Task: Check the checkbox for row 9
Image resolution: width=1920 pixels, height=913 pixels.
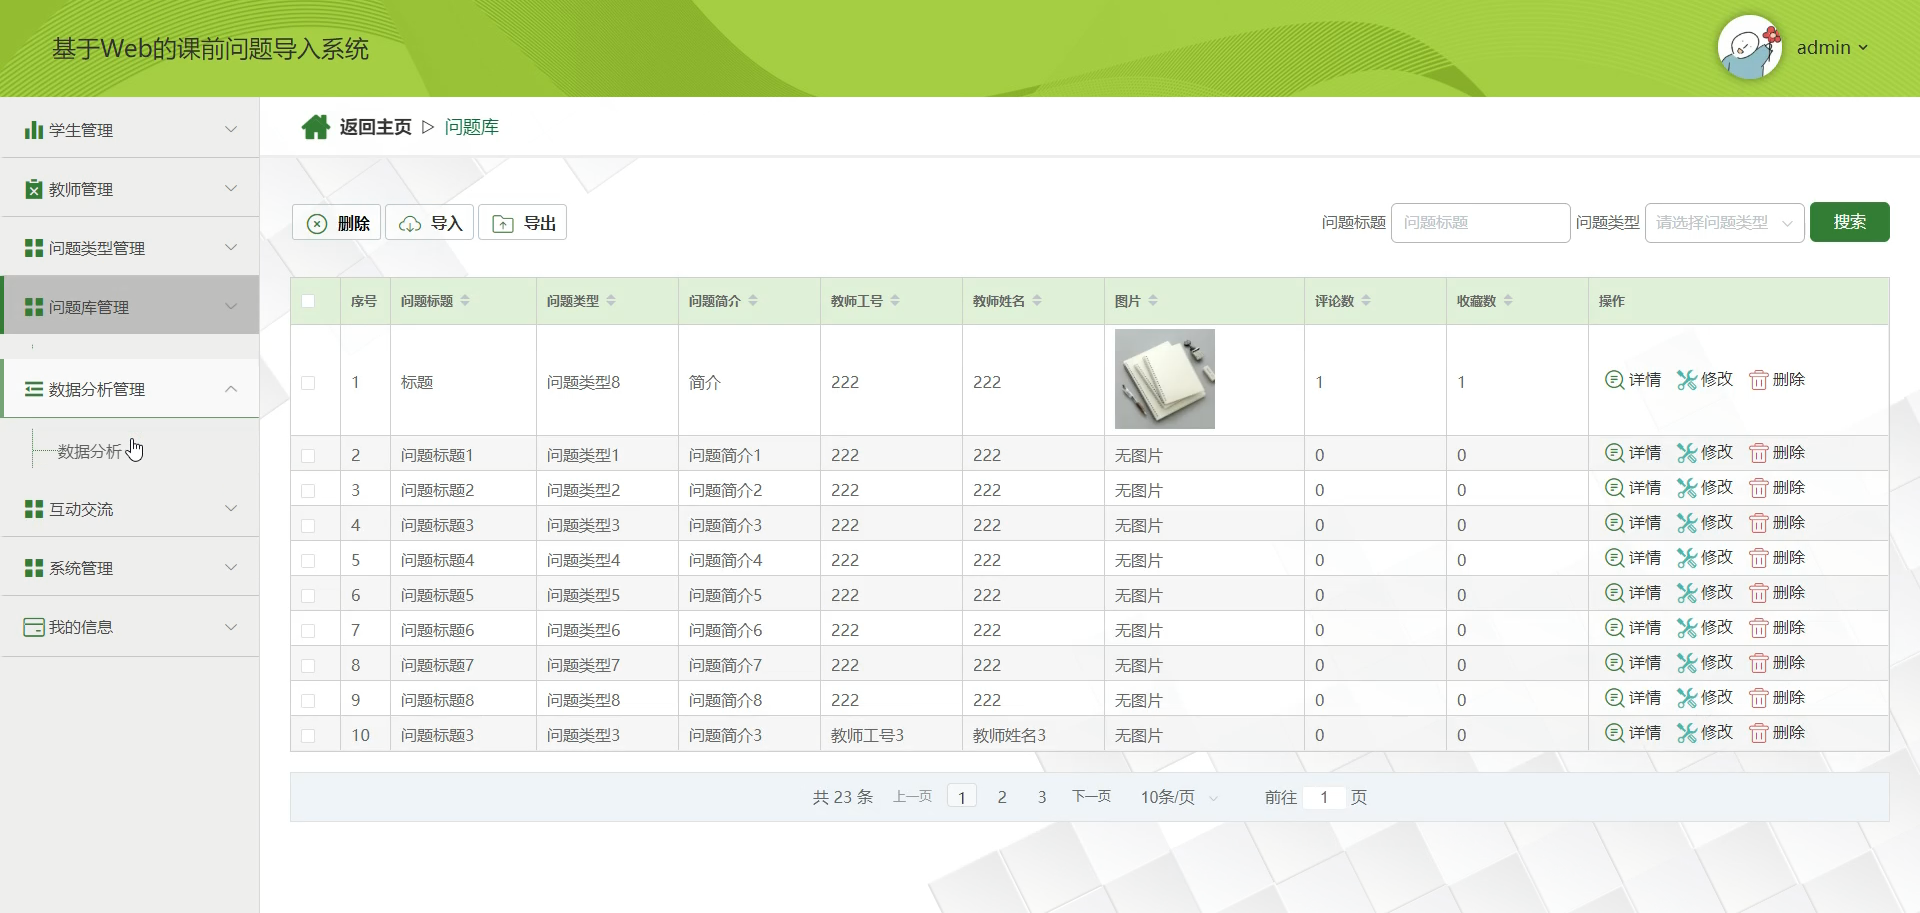Action: coord(308,701)
